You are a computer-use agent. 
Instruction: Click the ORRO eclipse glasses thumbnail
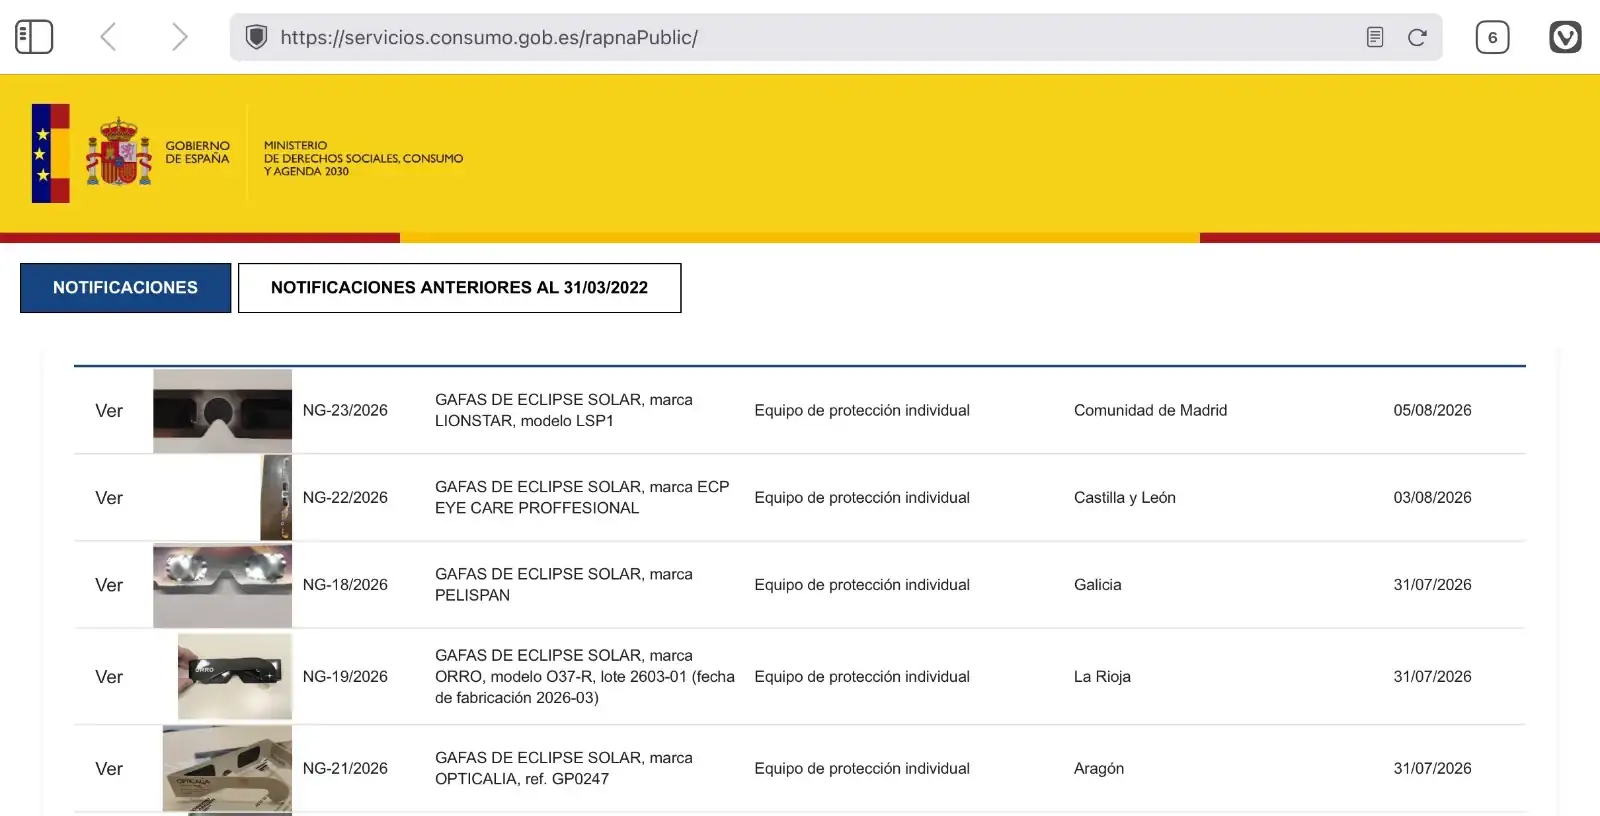235,676
